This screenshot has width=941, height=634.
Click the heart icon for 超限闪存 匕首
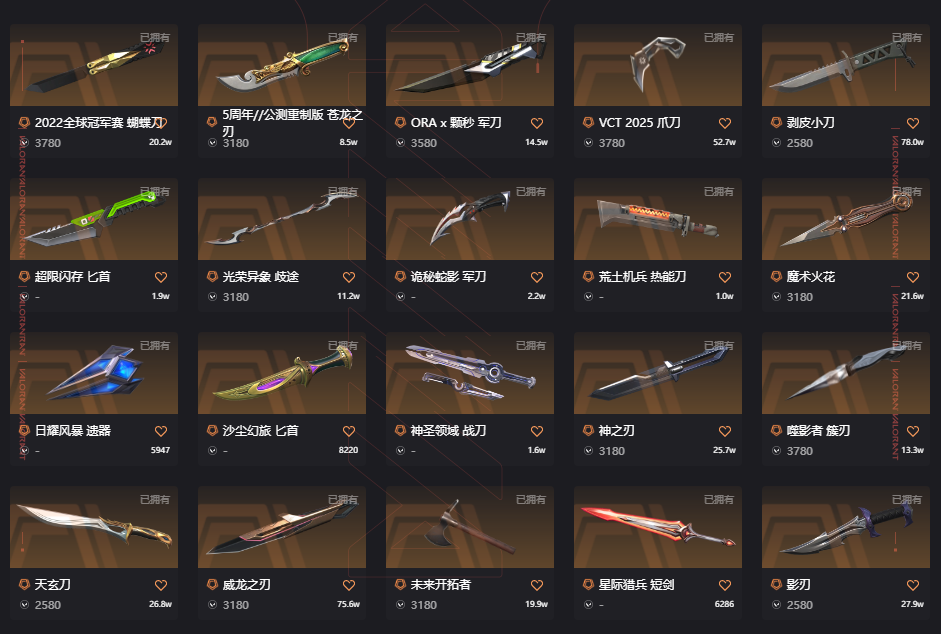(x=161, y=277)
